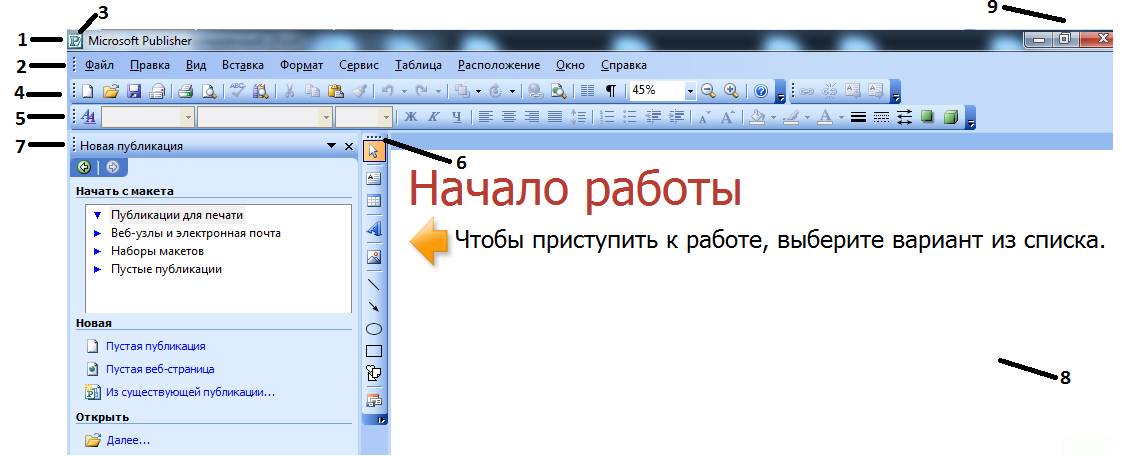
Task: Click the Line Color brush button
Action: [791, 117]
